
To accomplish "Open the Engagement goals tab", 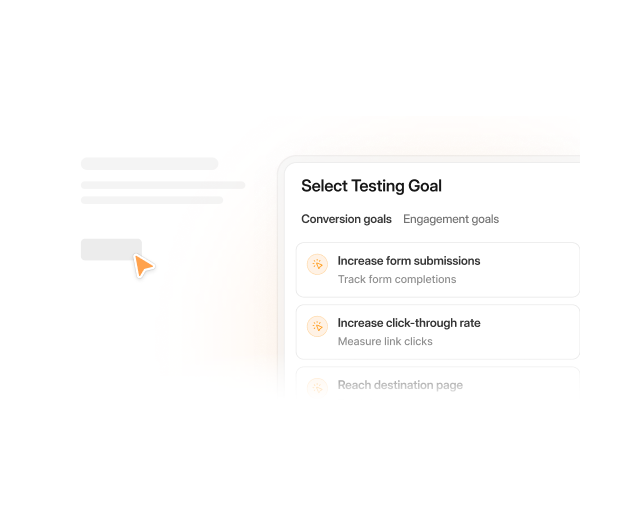I will point(450,219).
